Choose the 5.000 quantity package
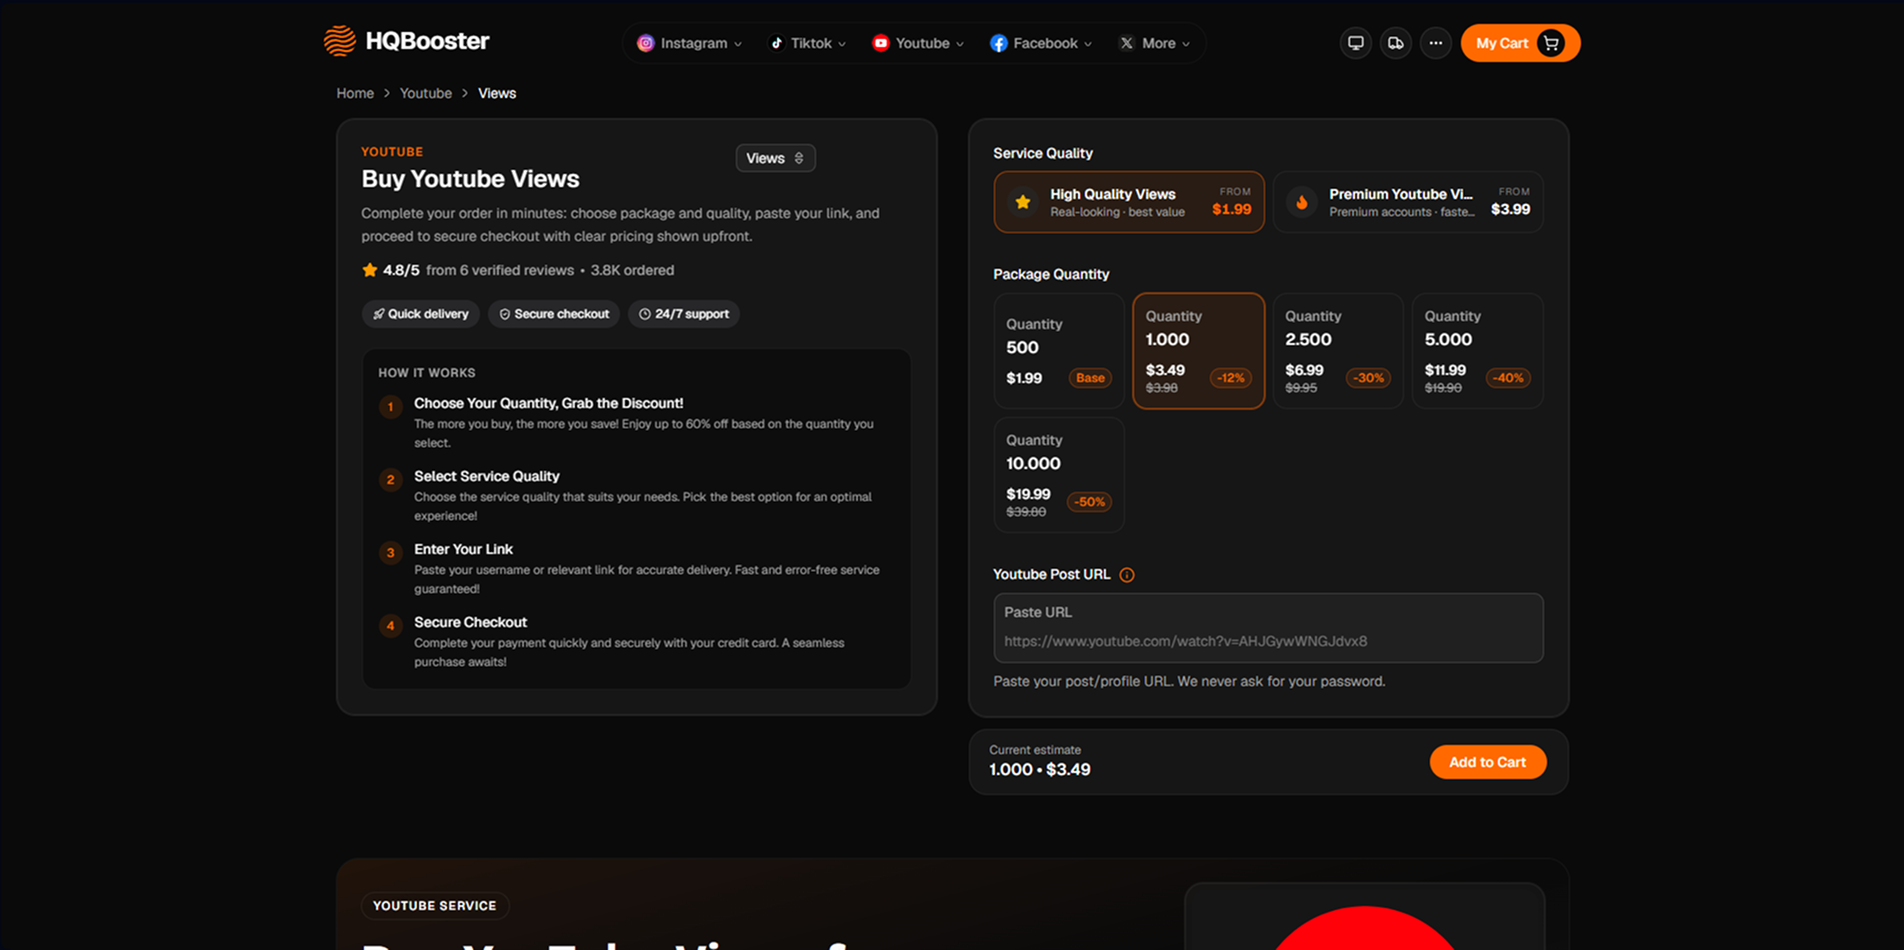Image resolution: width=1904 pixels, height=950 pixels. (x=1477, y=351)
